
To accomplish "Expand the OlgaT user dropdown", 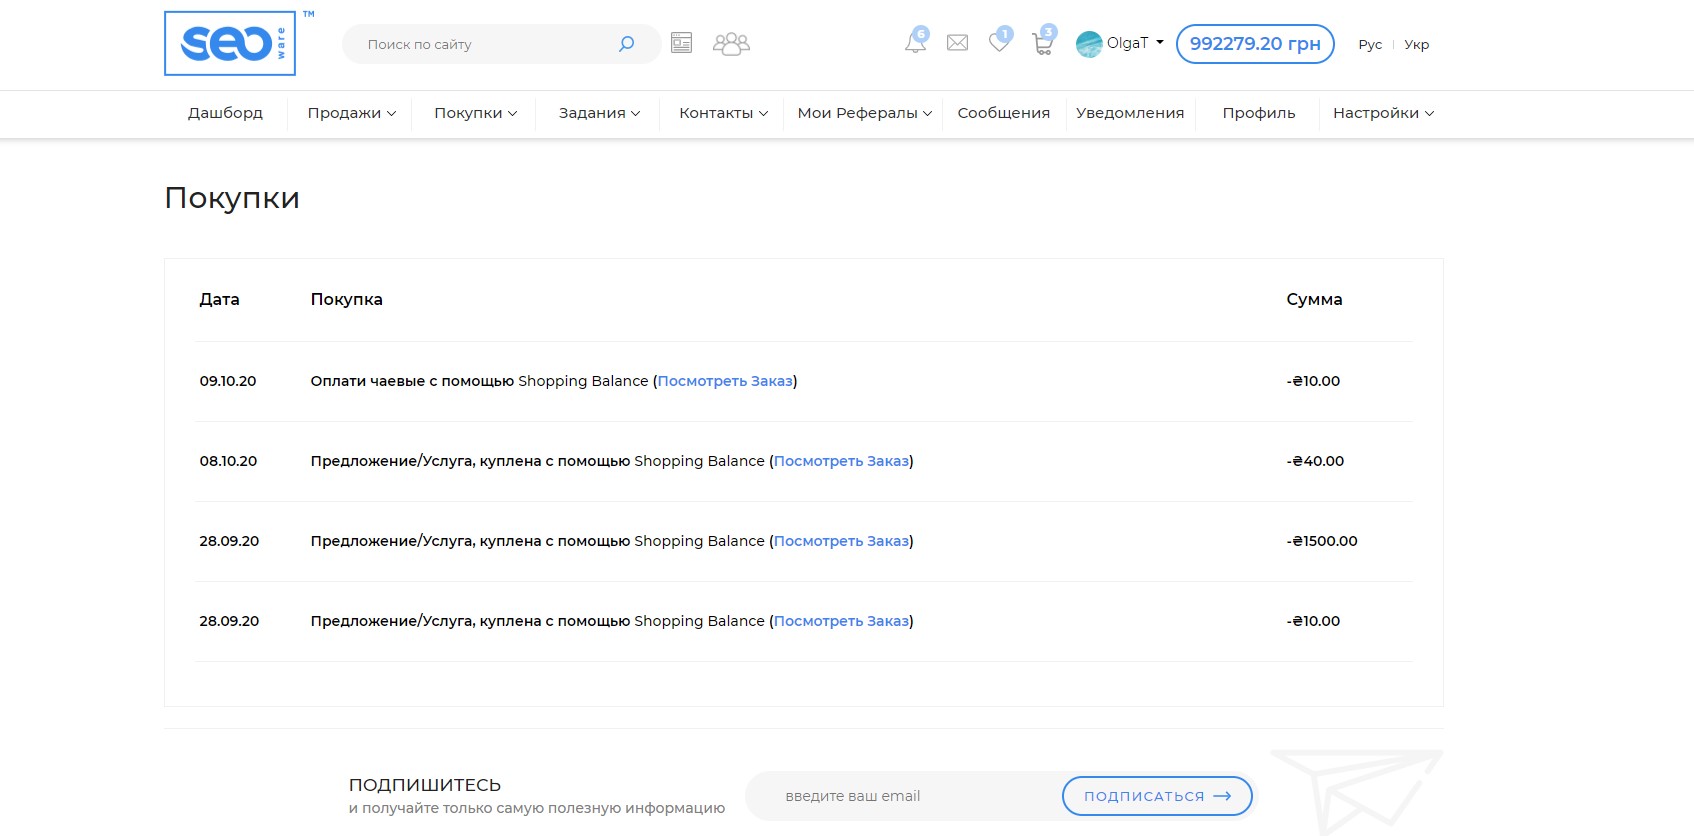I will click(x=1120, y=43).
